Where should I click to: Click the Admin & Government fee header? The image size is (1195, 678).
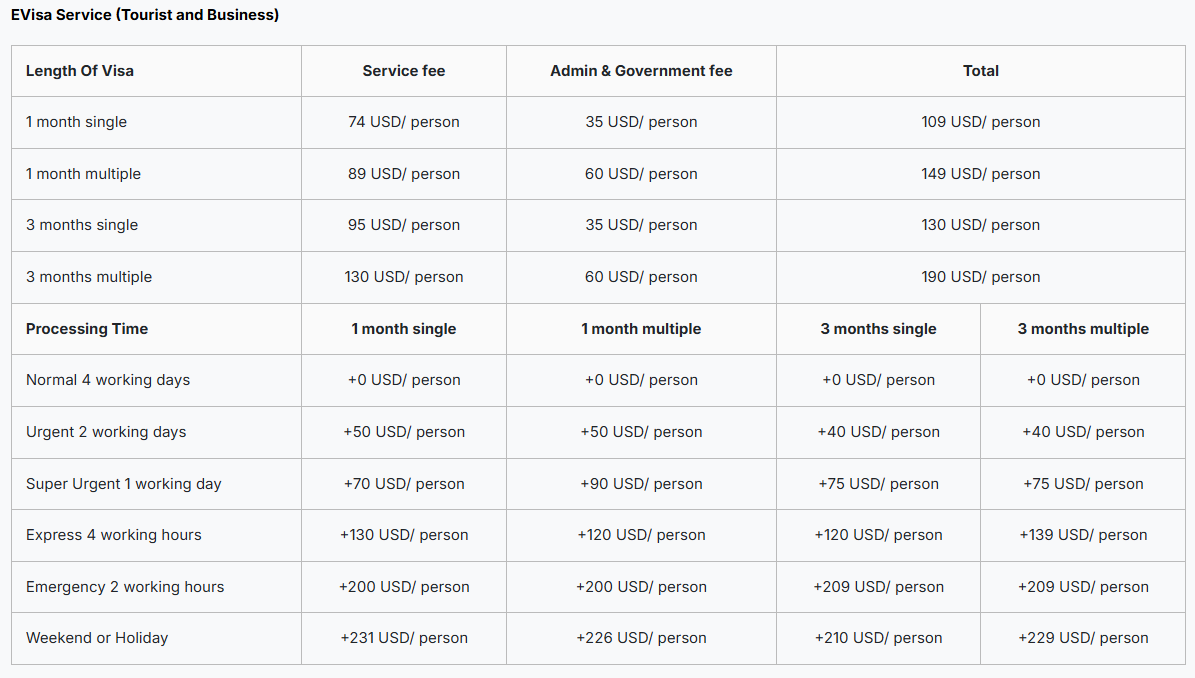pos(641,71)
